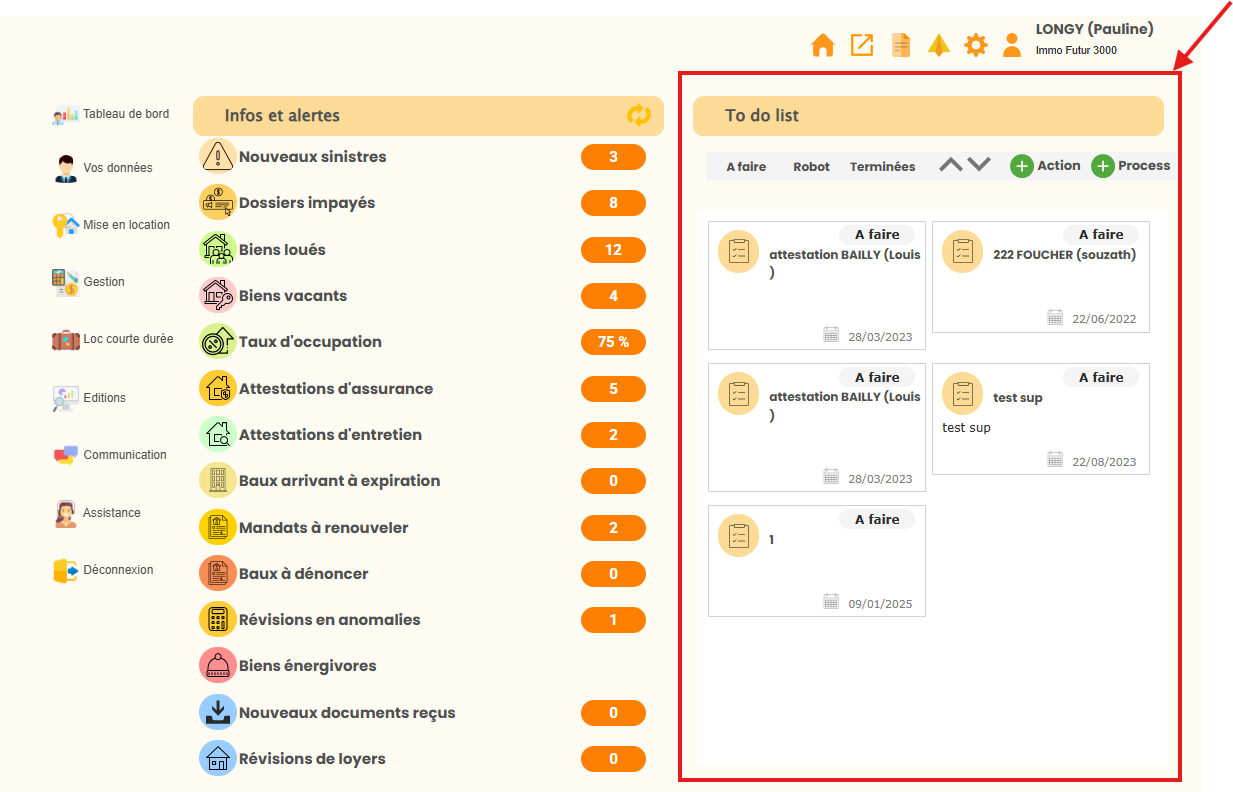
Task: Click the Biens énergivores icon
Action: click(x=218, y=666)
